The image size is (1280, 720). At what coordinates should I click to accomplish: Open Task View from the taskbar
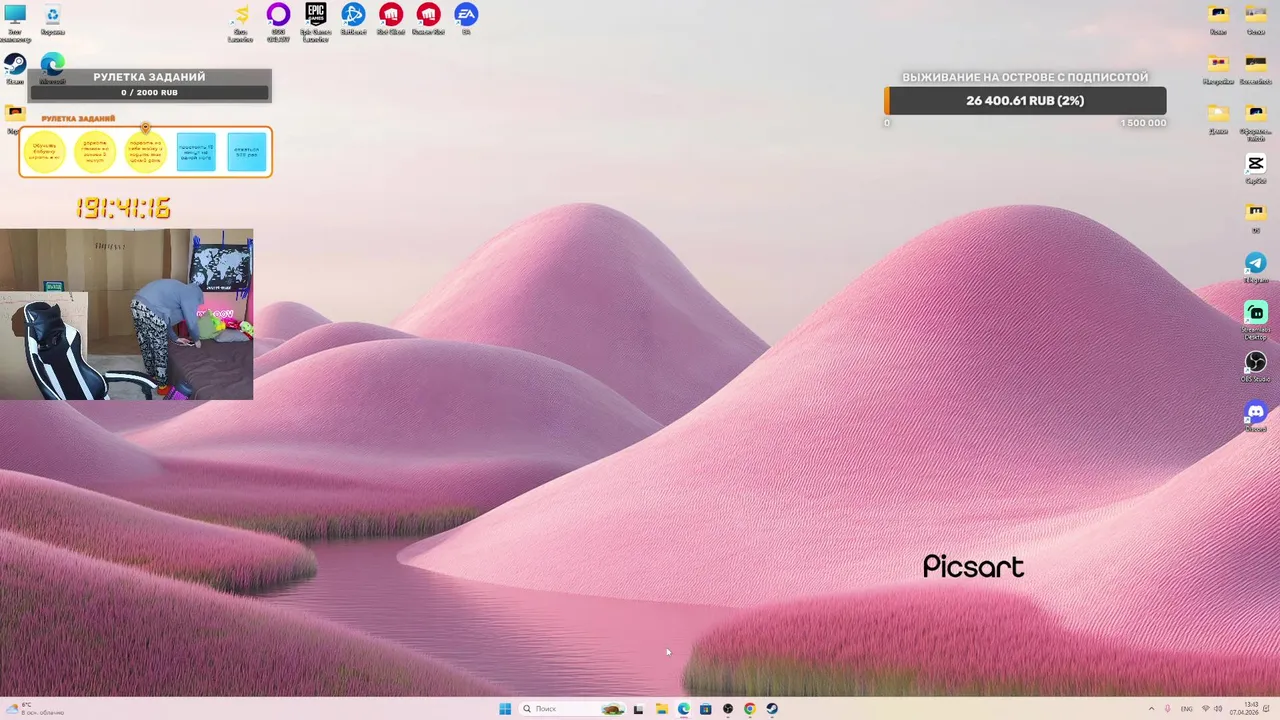coord(638,709)
